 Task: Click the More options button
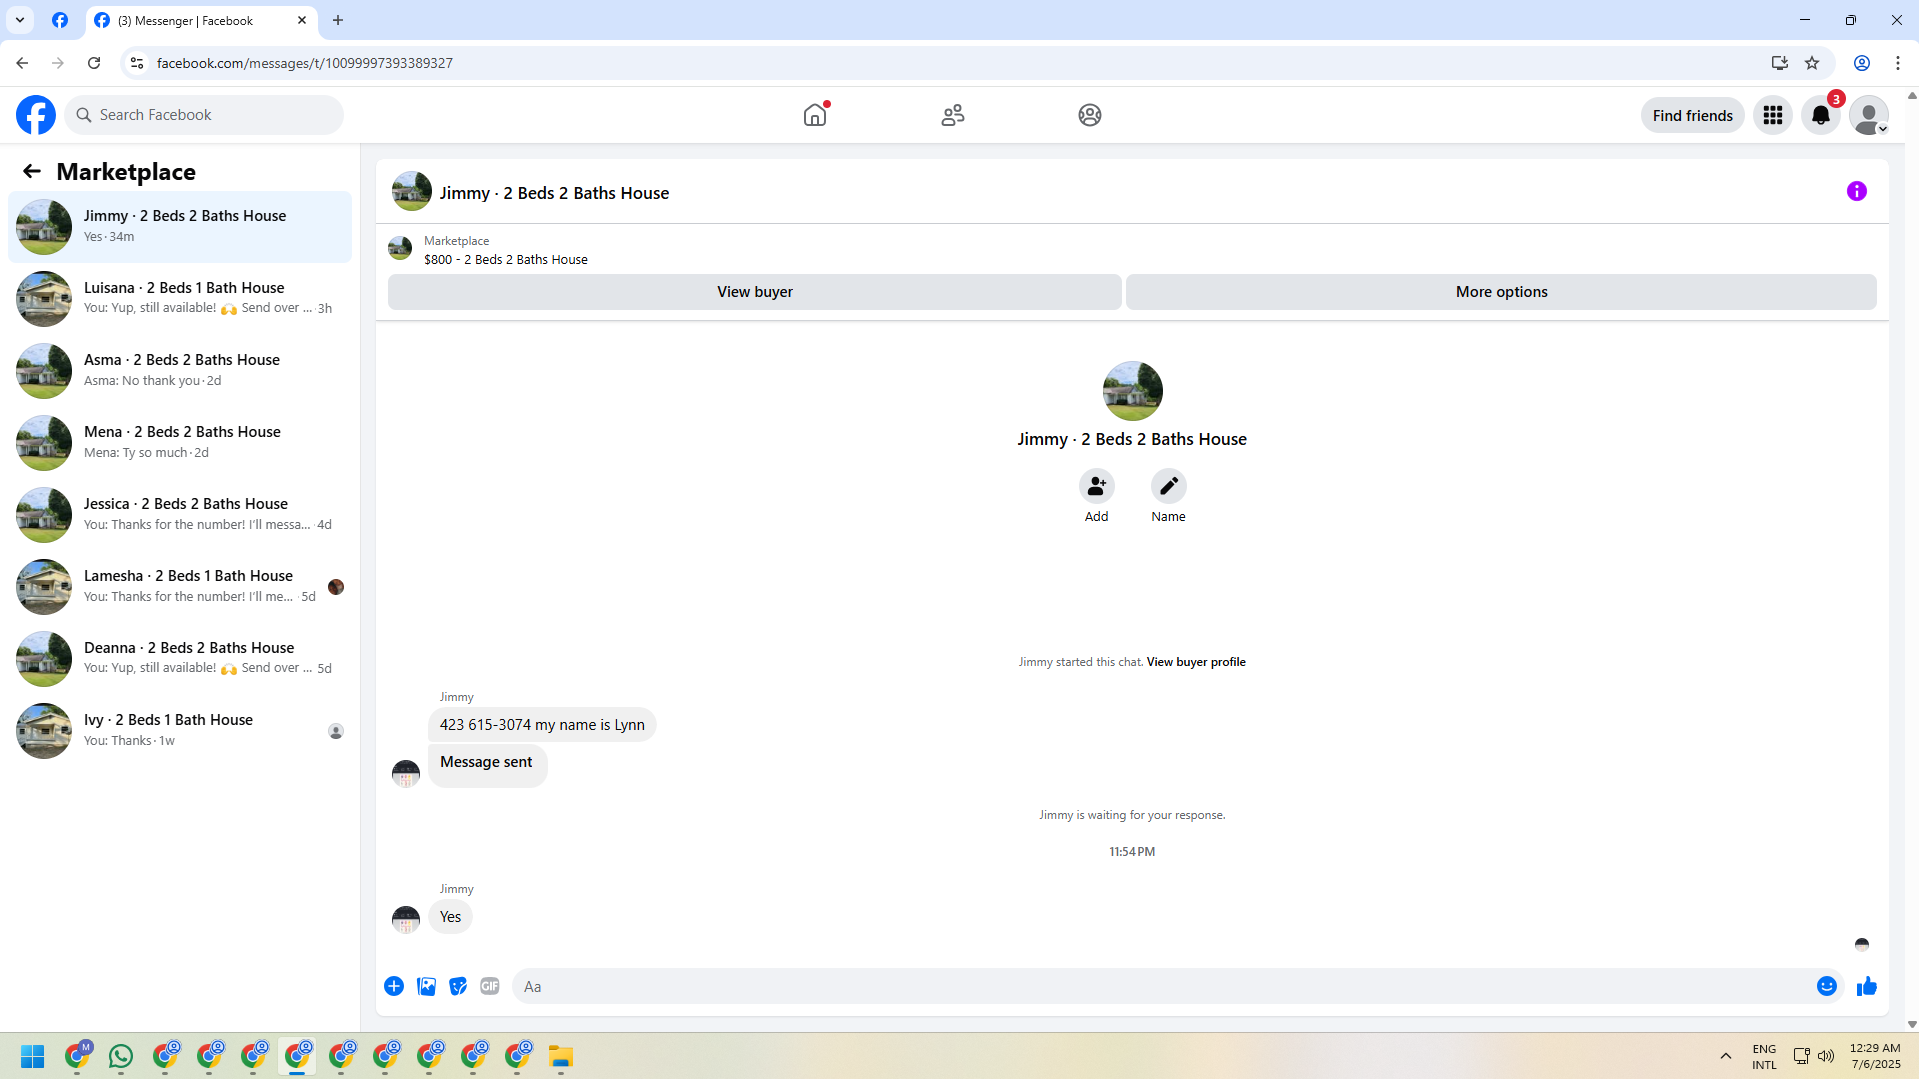coord(1501,292)
